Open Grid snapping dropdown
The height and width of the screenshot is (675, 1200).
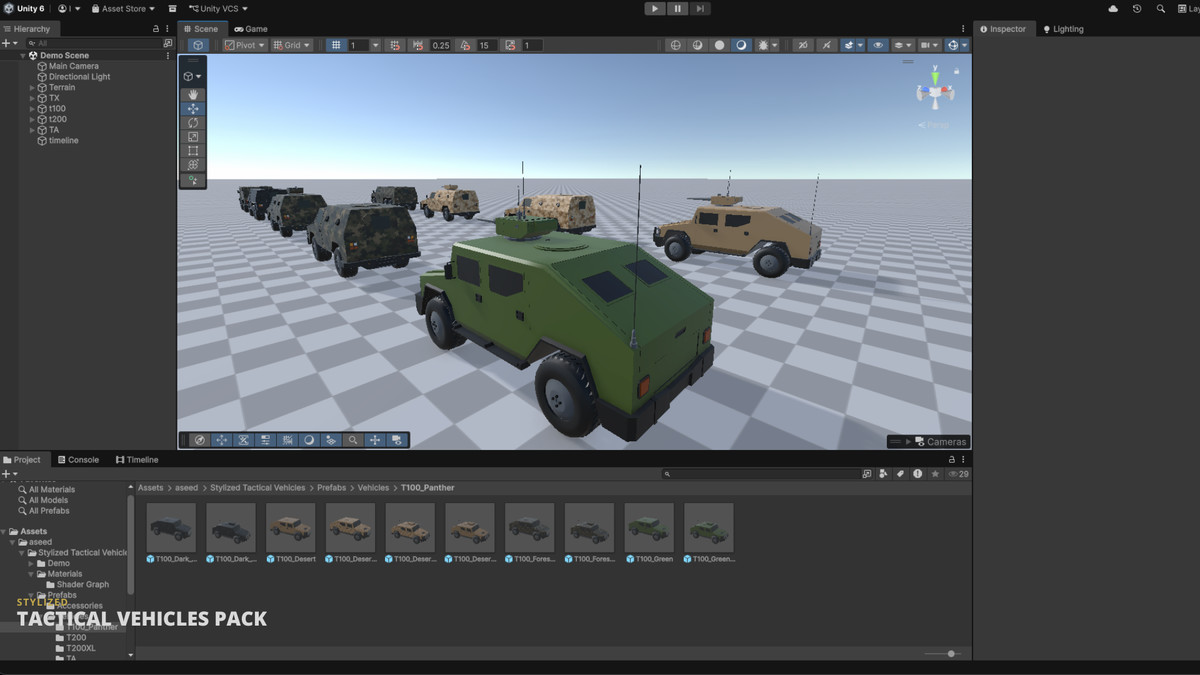click(292, 45)
